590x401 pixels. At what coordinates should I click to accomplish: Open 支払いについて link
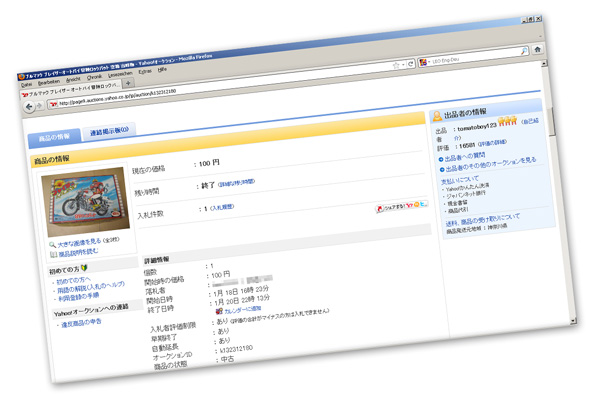pos(460,180)
